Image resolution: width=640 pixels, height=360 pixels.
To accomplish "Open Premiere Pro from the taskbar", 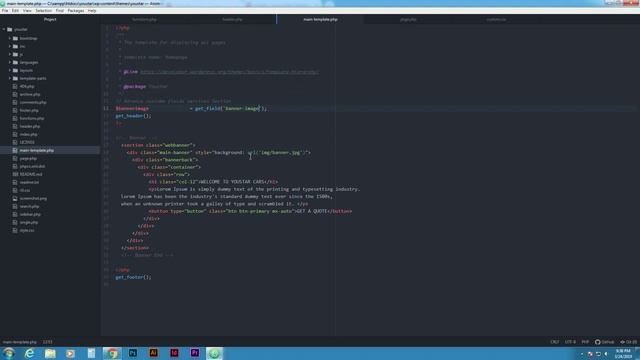I will pos(195,353).
